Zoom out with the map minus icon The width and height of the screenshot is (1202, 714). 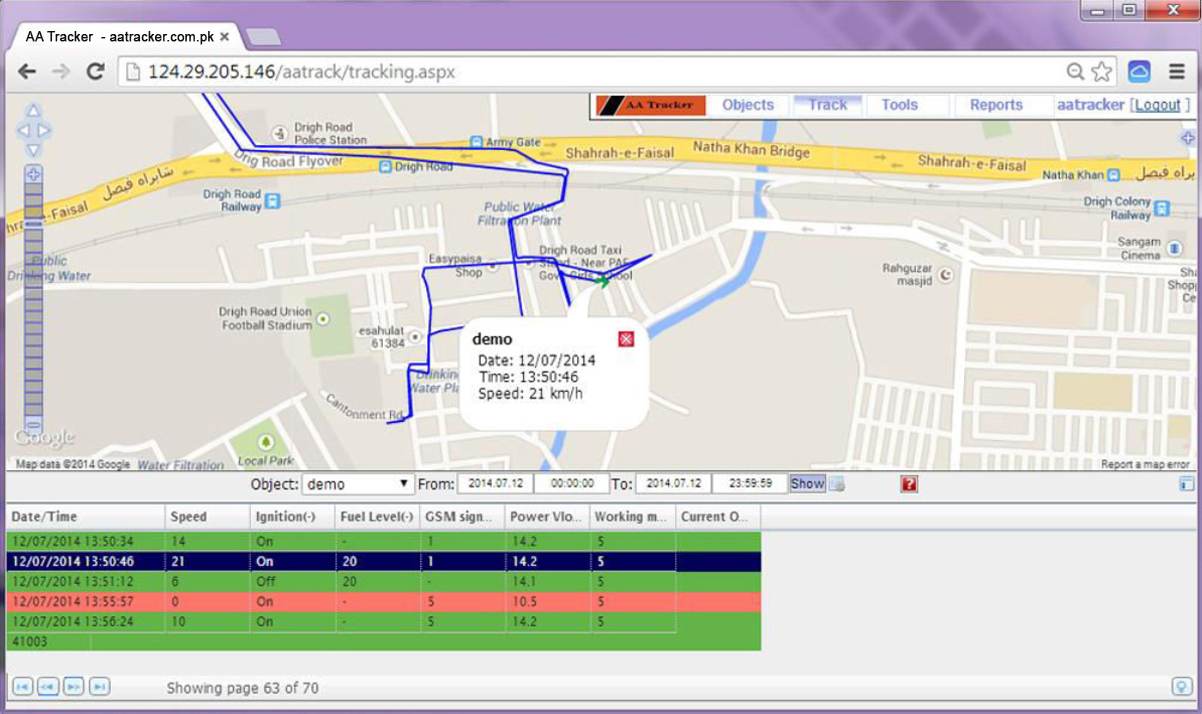[35, 424]
